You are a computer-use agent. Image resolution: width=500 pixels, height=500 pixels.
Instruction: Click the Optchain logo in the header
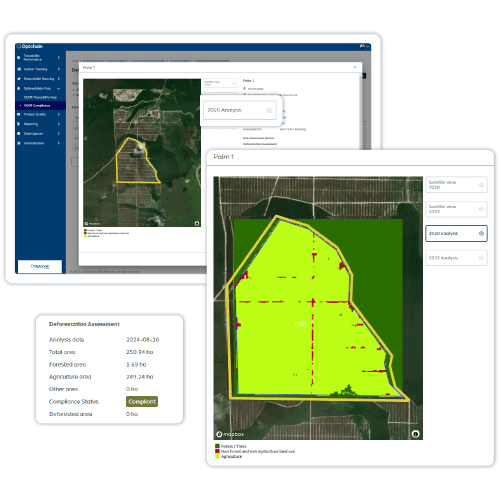pos(30,46)
